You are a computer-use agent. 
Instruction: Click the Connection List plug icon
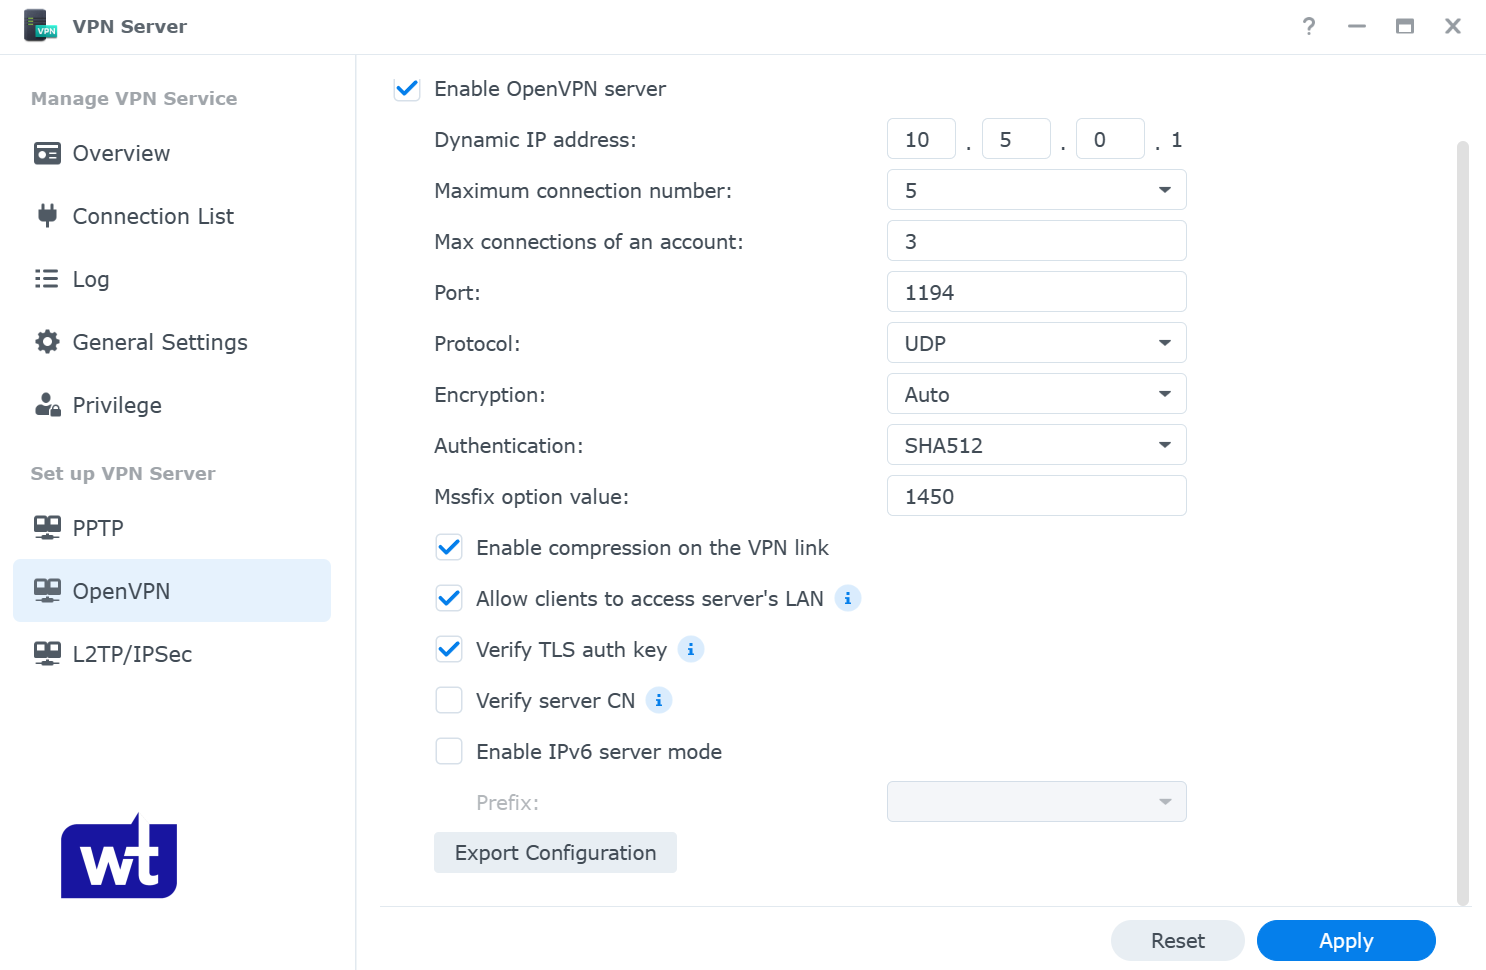[47, 216]
